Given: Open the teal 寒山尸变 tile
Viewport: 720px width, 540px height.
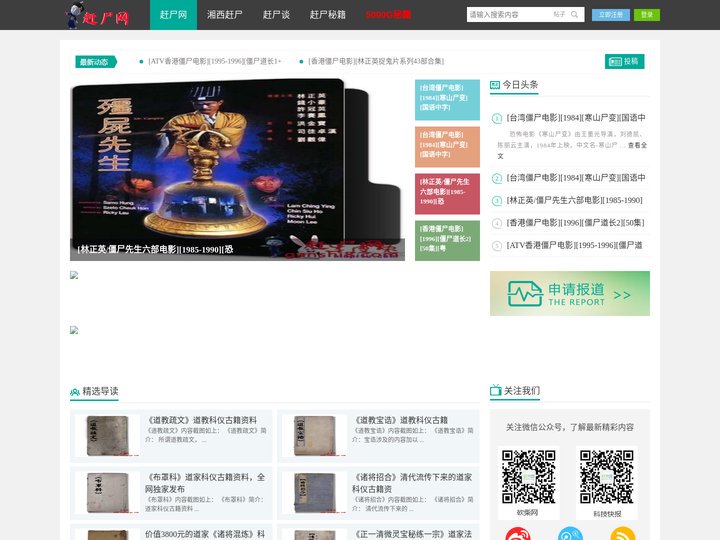Looking at the screenshot, I should pos(447,100).
